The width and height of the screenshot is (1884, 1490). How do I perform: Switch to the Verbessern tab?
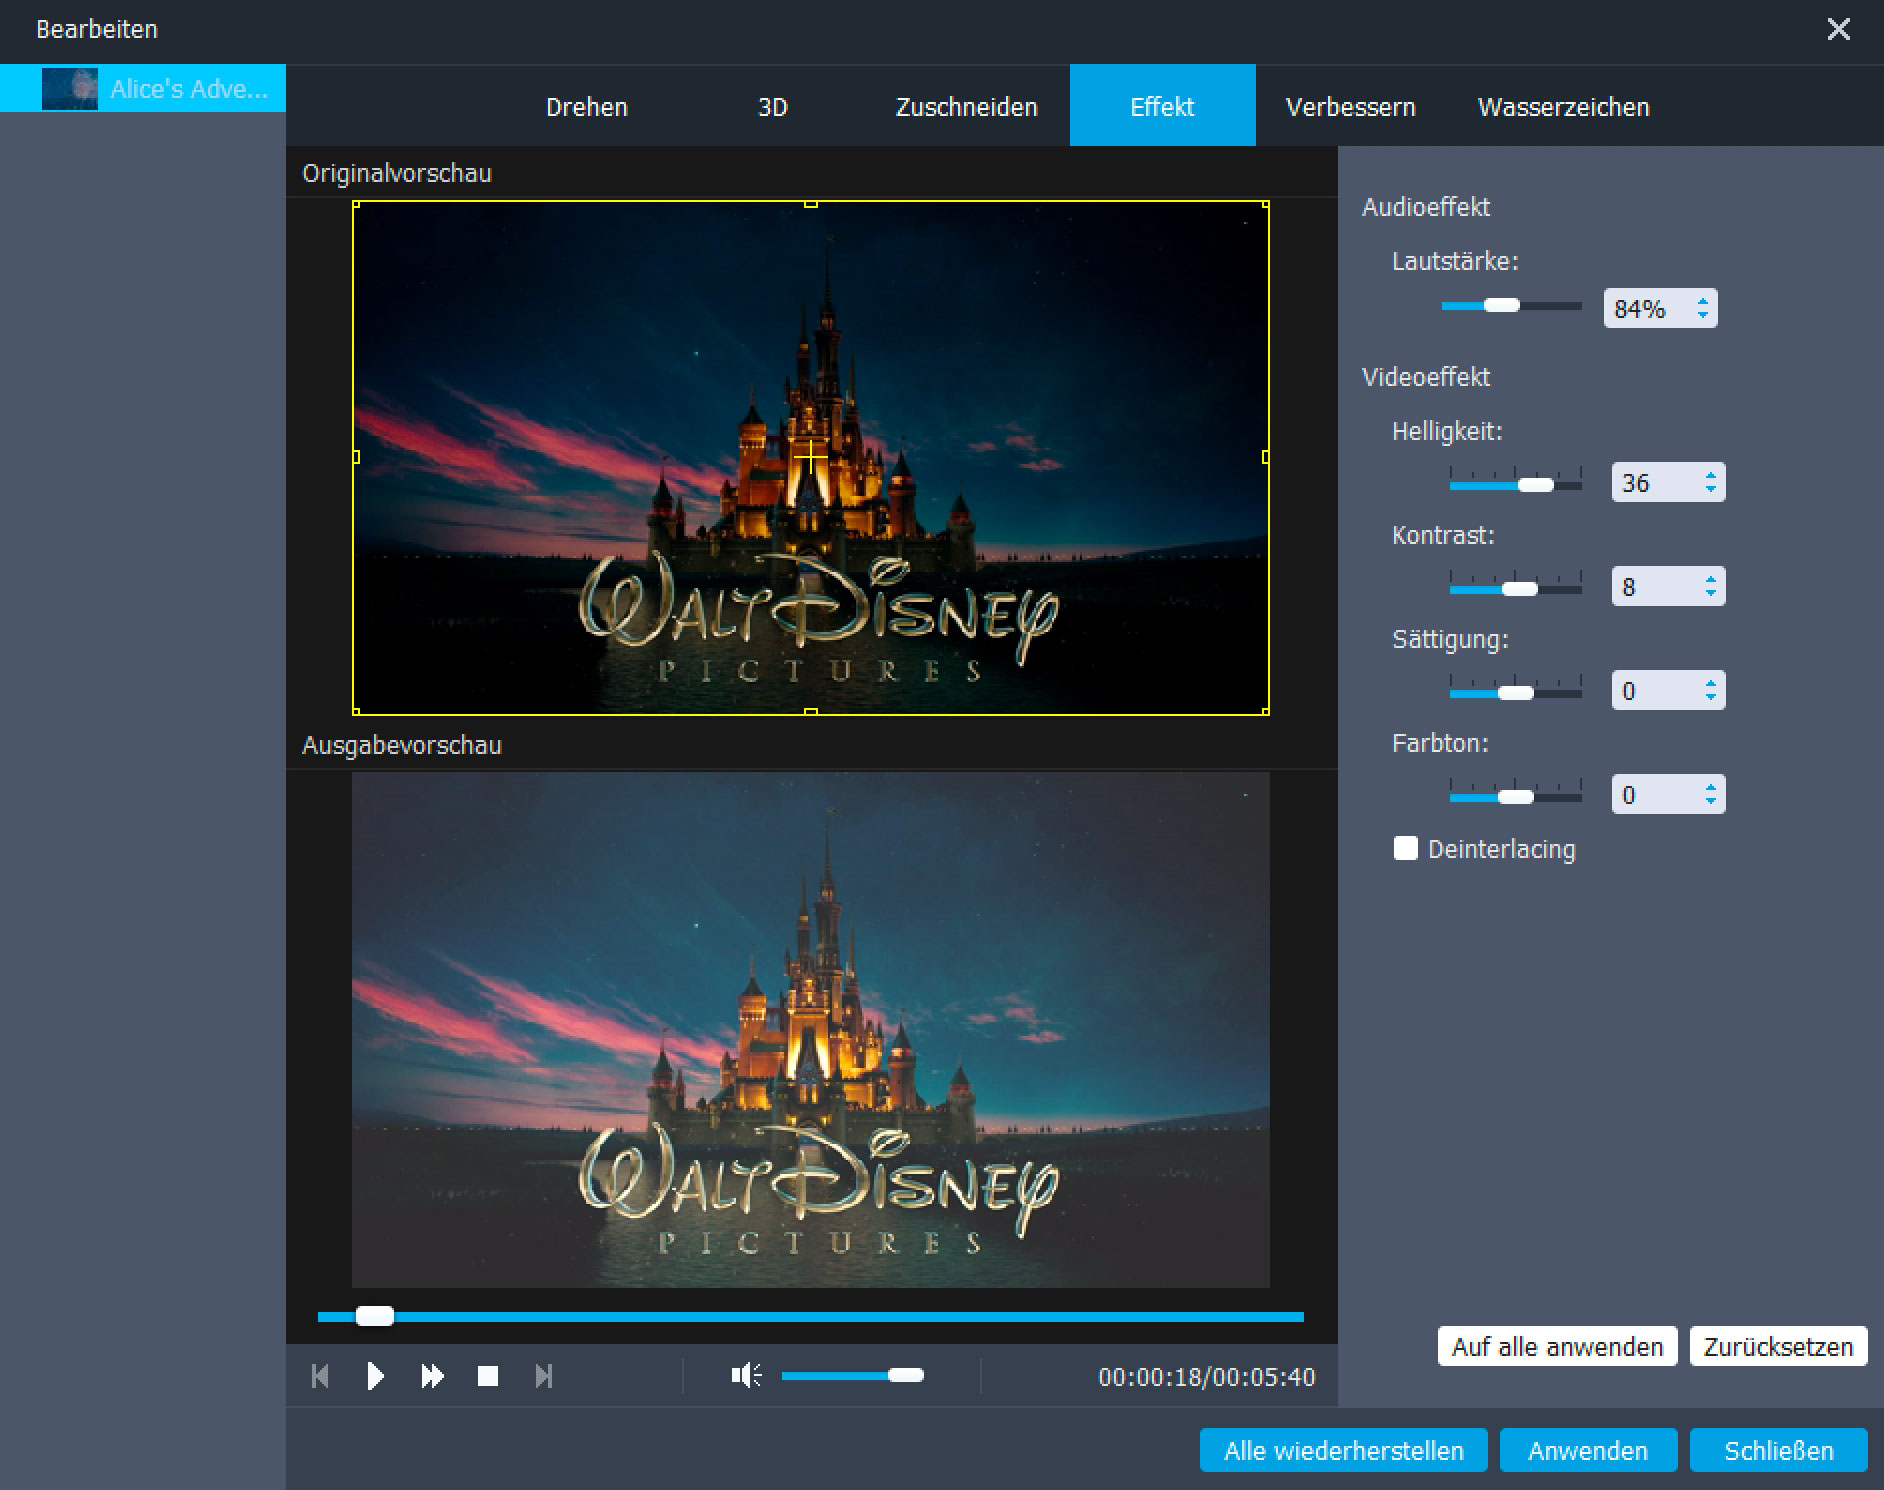1351,107
